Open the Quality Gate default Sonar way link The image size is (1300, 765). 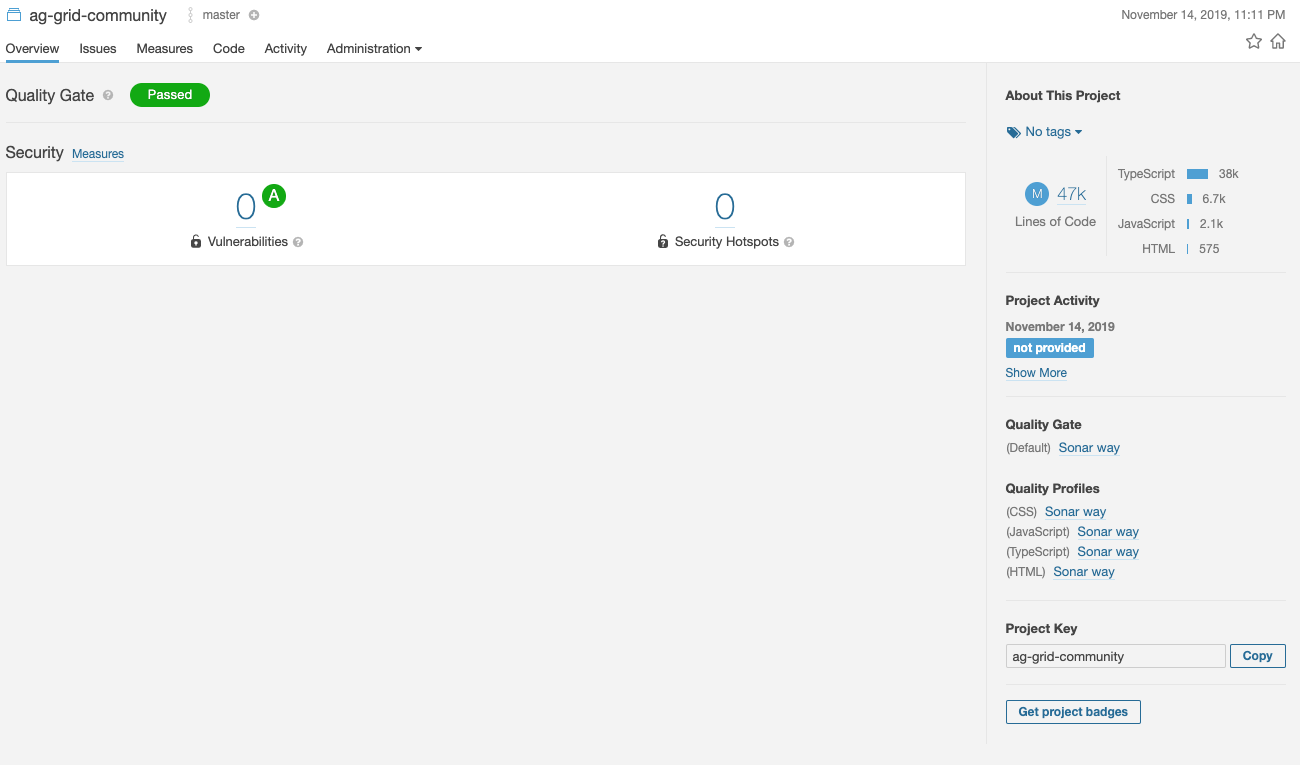click(x=1089, y=448)
